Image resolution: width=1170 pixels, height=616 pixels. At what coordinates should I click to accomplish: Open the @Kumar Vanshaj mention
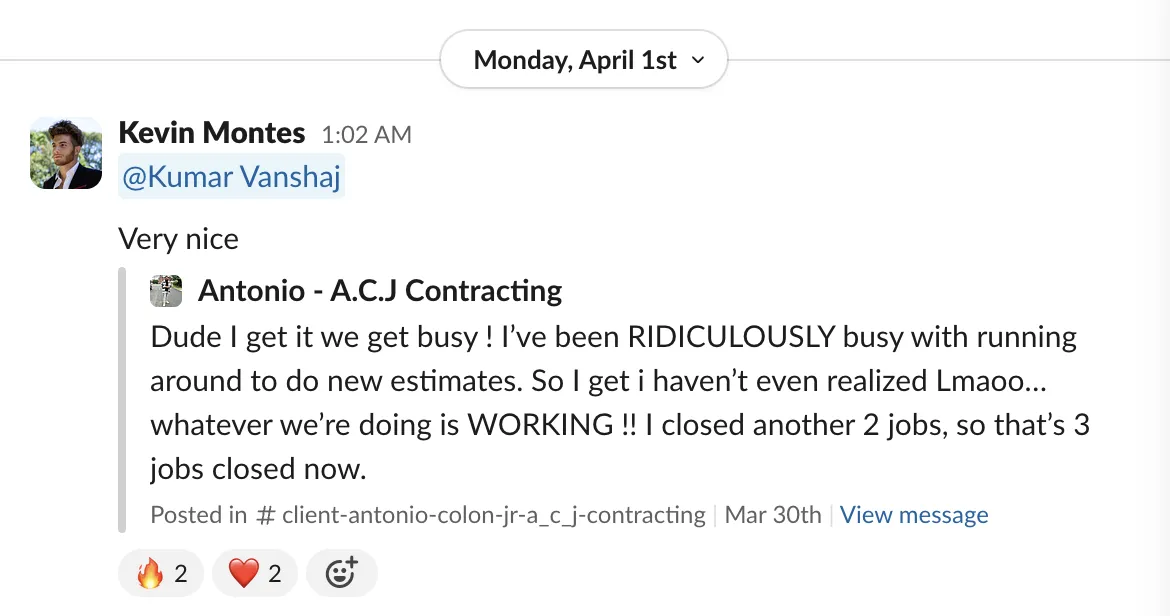[231, 177]
